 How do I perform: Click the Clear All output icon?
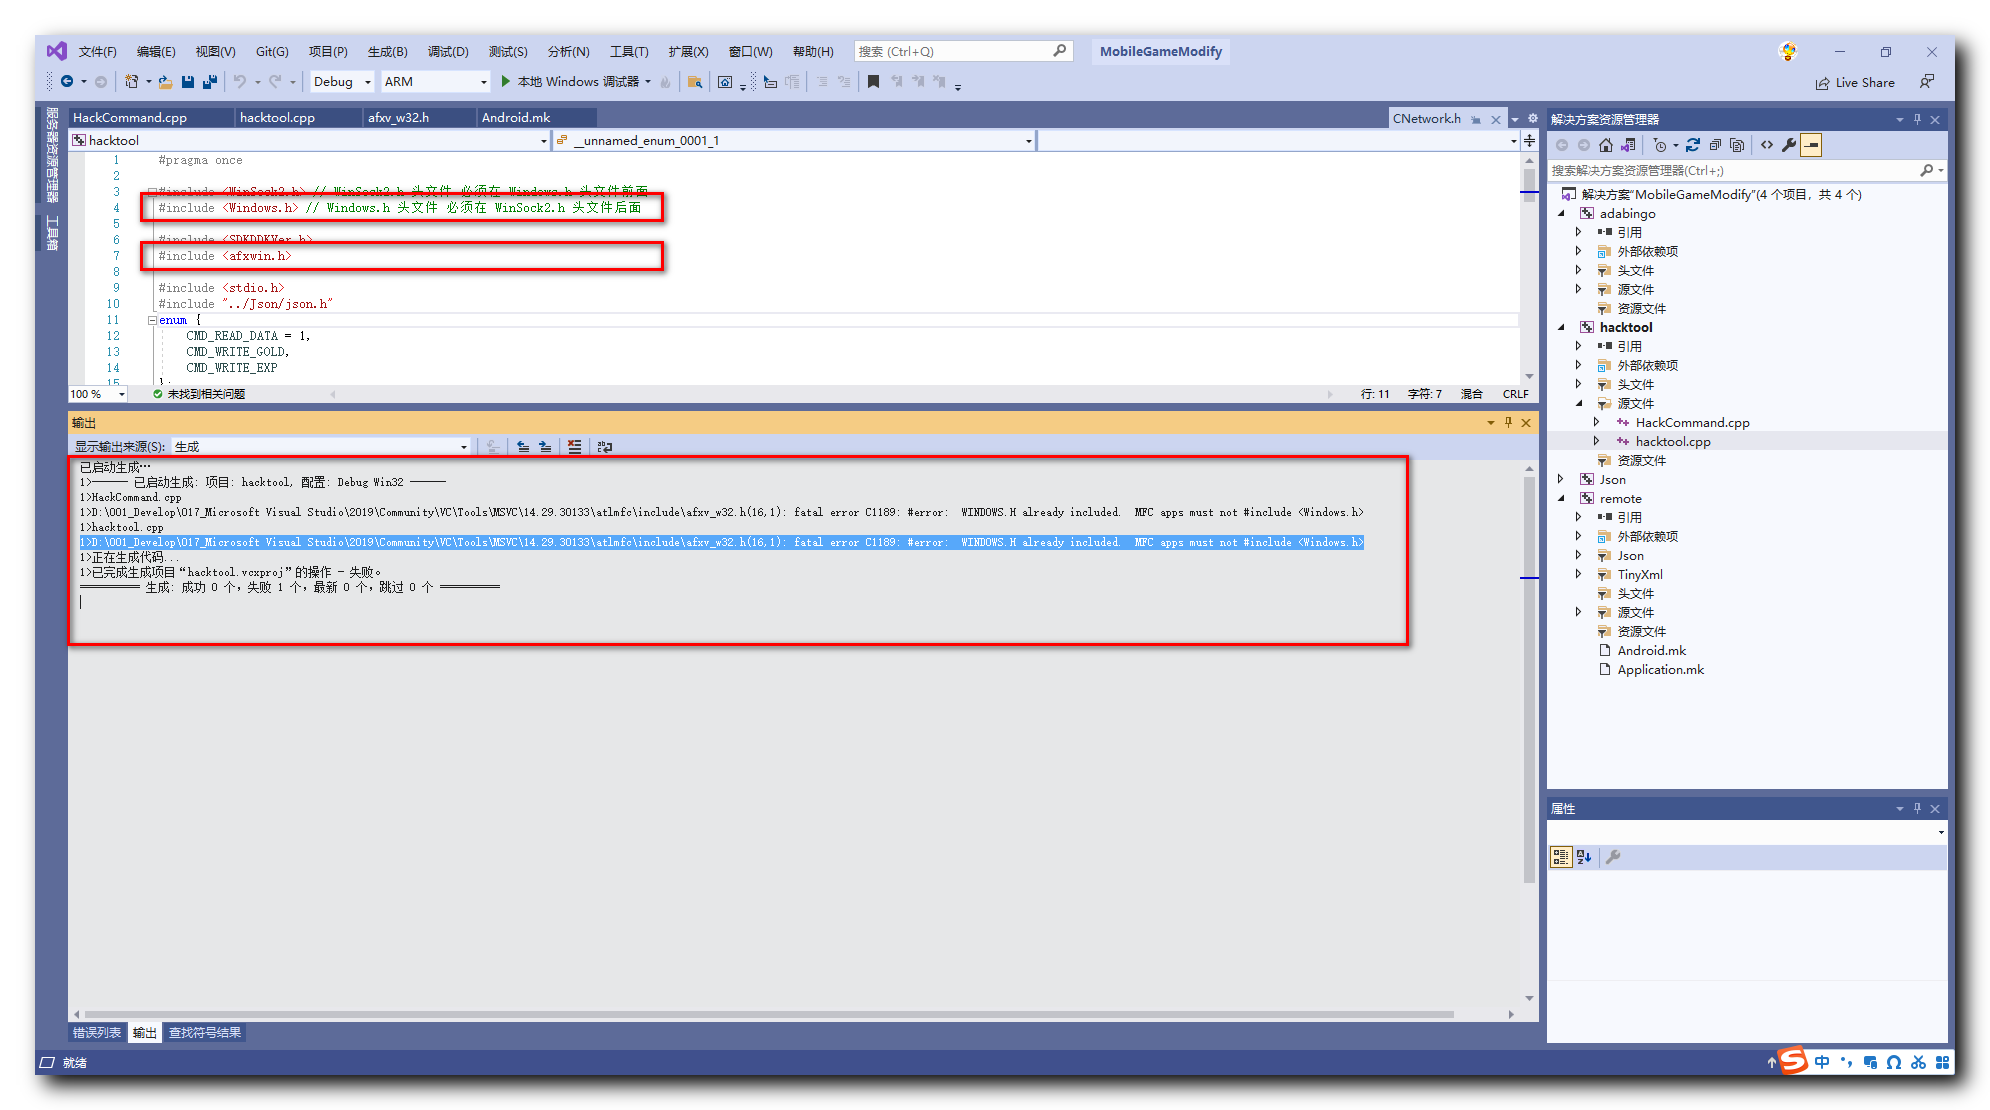(x=575, y=446)
